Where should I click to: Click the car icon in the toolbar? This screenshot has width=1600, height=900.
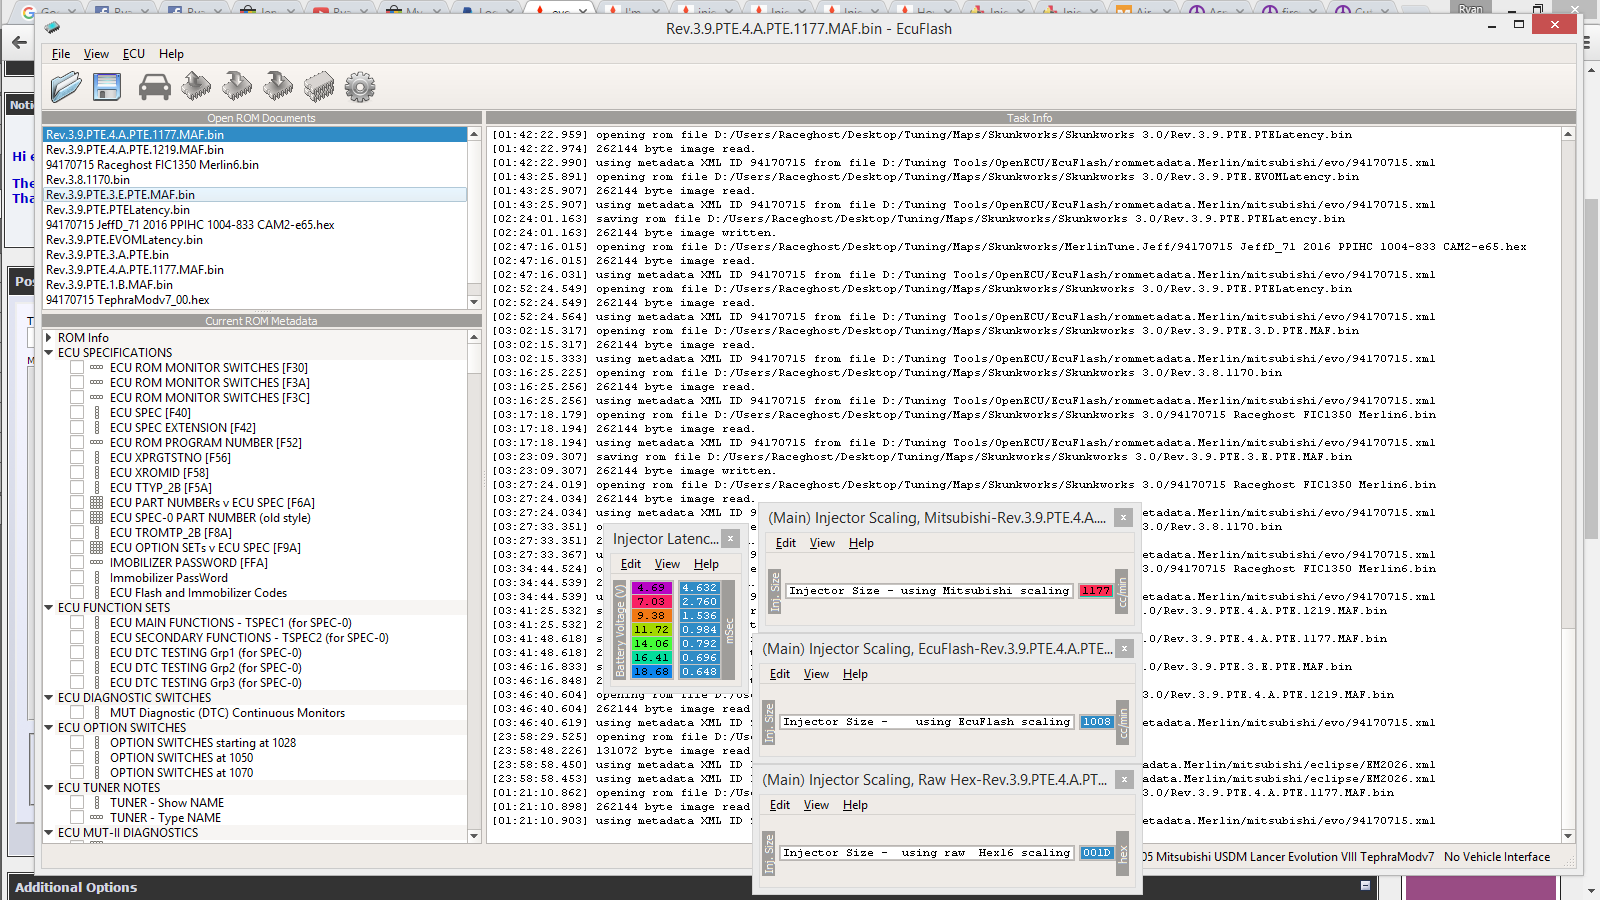click(x=154, y=87)
